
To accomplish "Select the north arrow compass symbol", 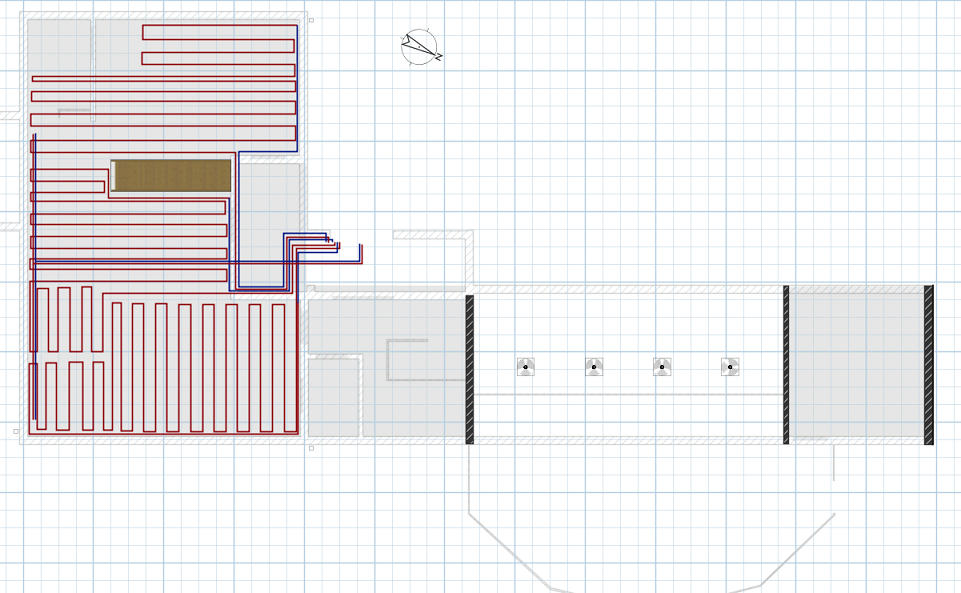I will [x=421, y=47].
